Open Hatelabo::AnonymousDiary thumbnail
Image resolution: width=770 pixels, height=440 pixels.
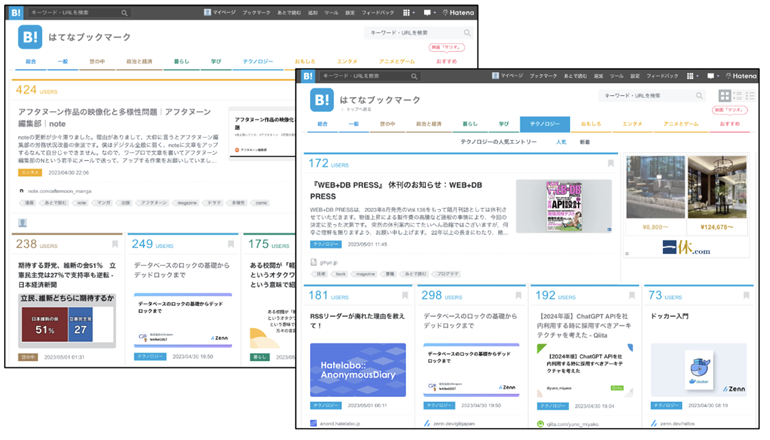tap(358, 370)
